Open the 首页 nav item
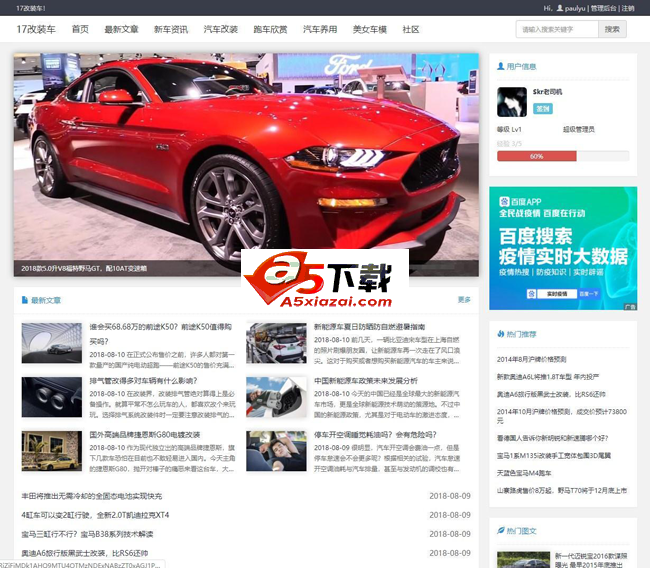The height and width of the screenshot is (568, 650). pyautogui.click(x=80, y=29)
